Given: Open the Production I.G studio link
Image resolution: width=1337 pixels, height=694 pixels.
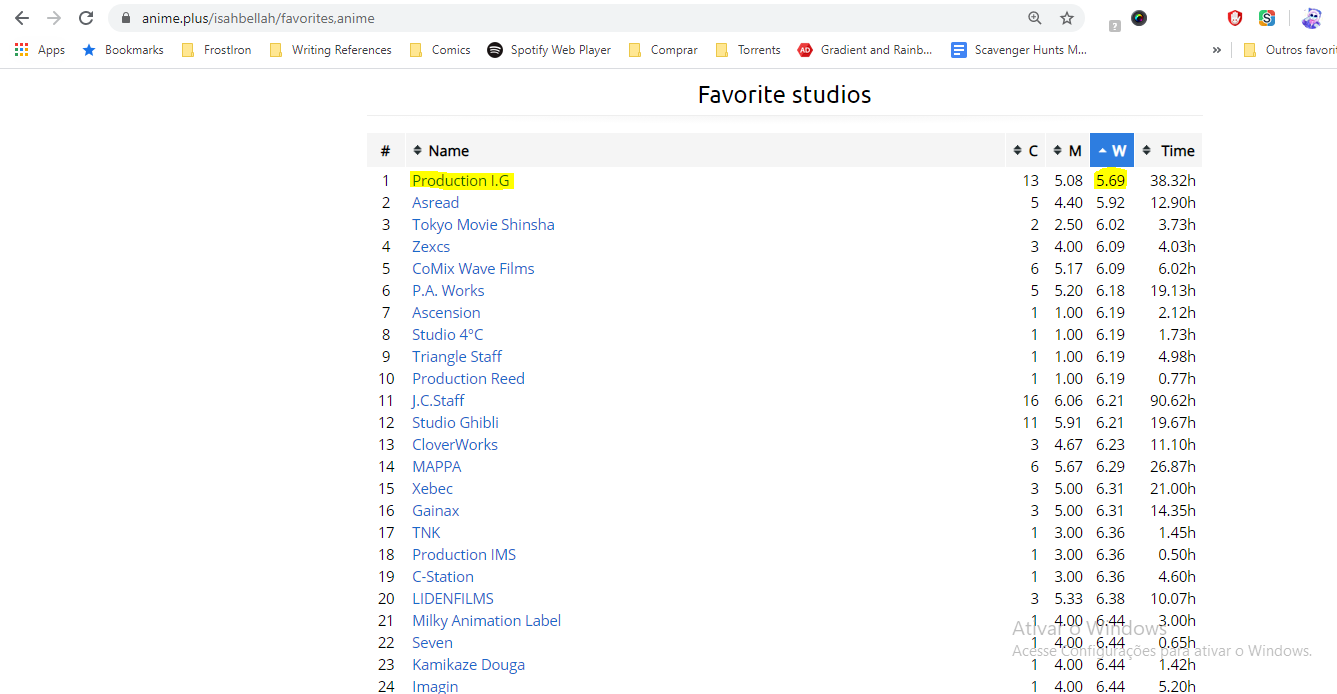Looking at the screenshot, I should 461,181.
